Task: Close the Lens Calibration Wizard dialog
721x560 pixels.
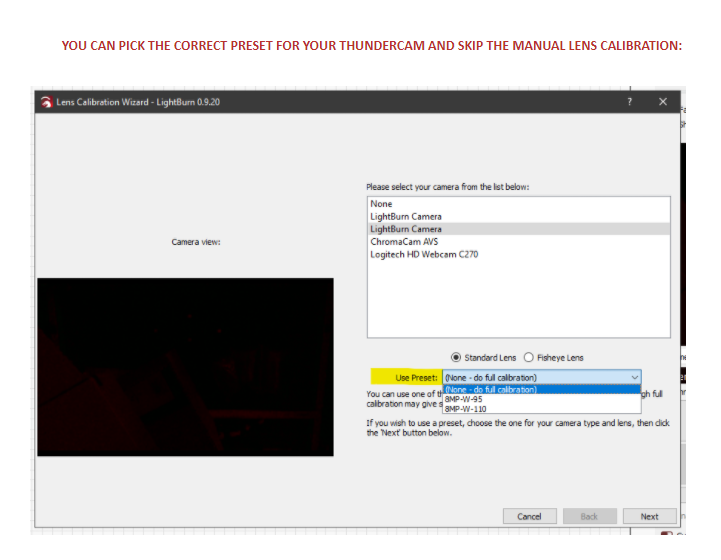Action: 663,102
